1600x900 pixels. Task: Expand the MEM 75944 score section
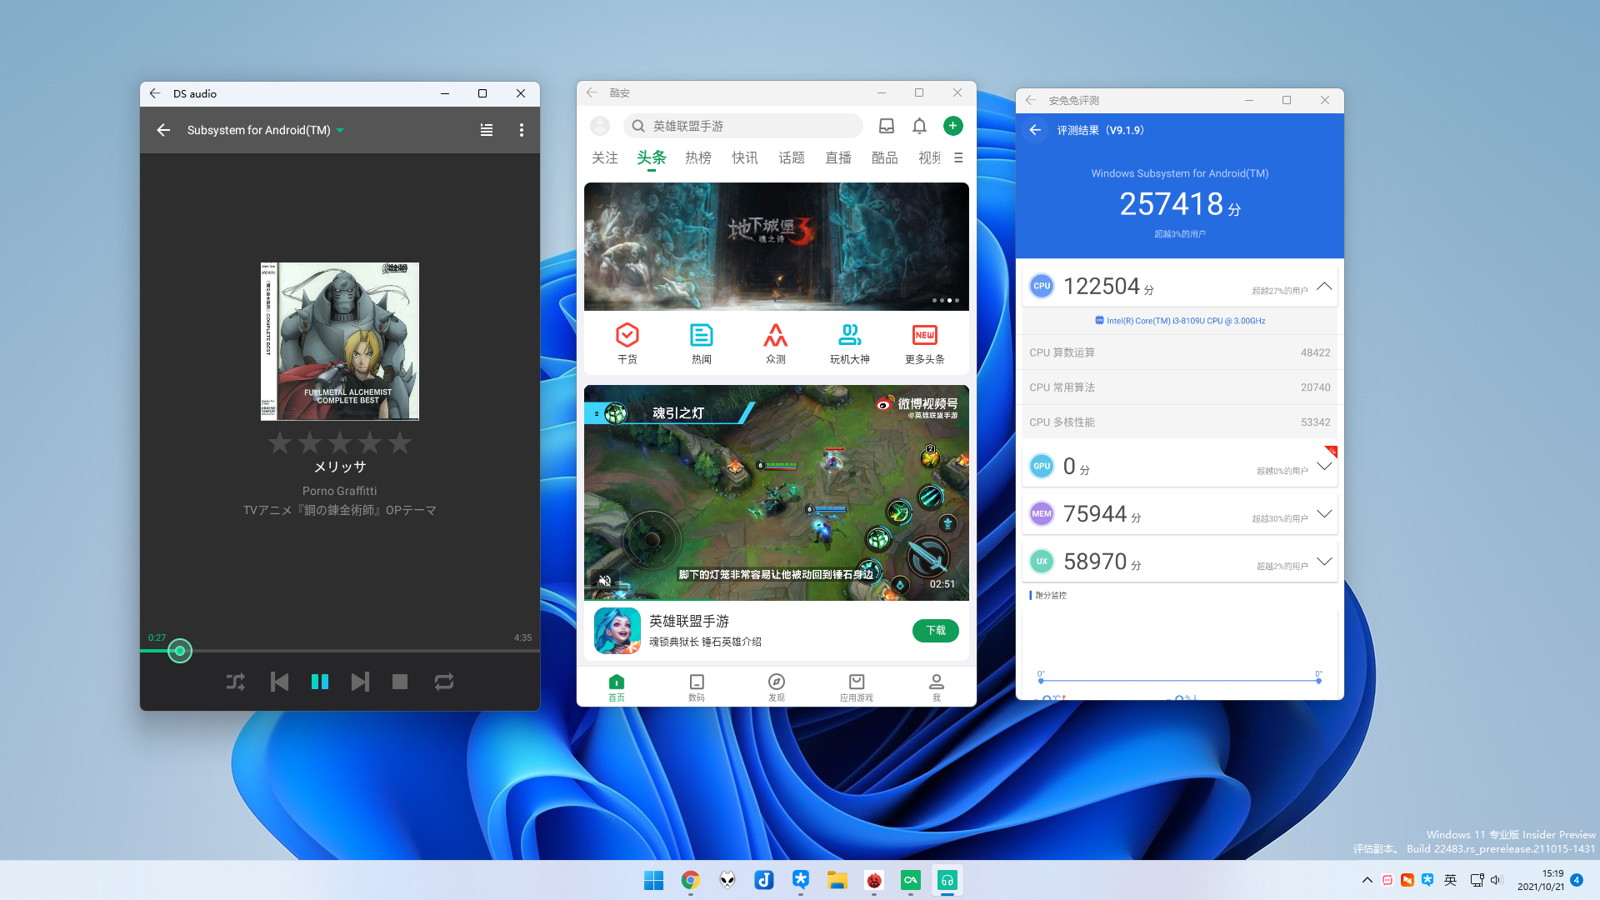1324,514
